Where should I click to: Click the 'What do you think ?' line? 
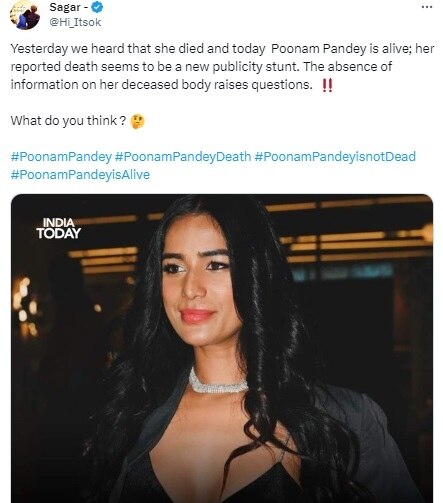click(68, 121)
